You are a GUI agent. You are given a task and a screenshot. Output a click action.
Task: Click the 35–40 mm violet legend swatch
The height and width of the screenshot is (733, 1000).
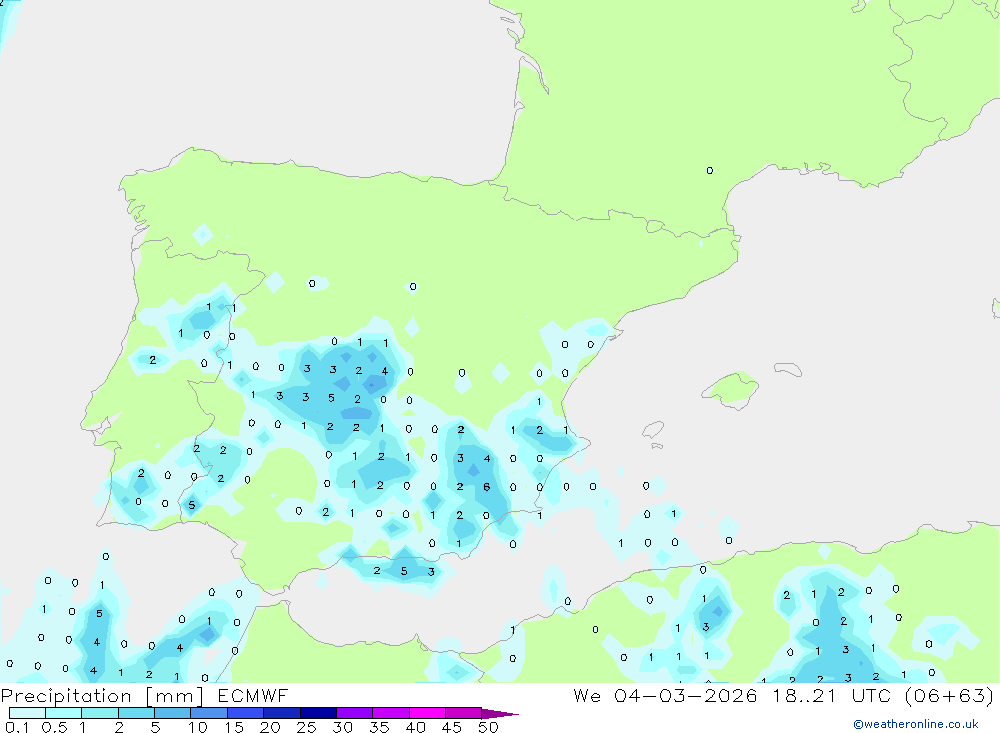[390, 713]
